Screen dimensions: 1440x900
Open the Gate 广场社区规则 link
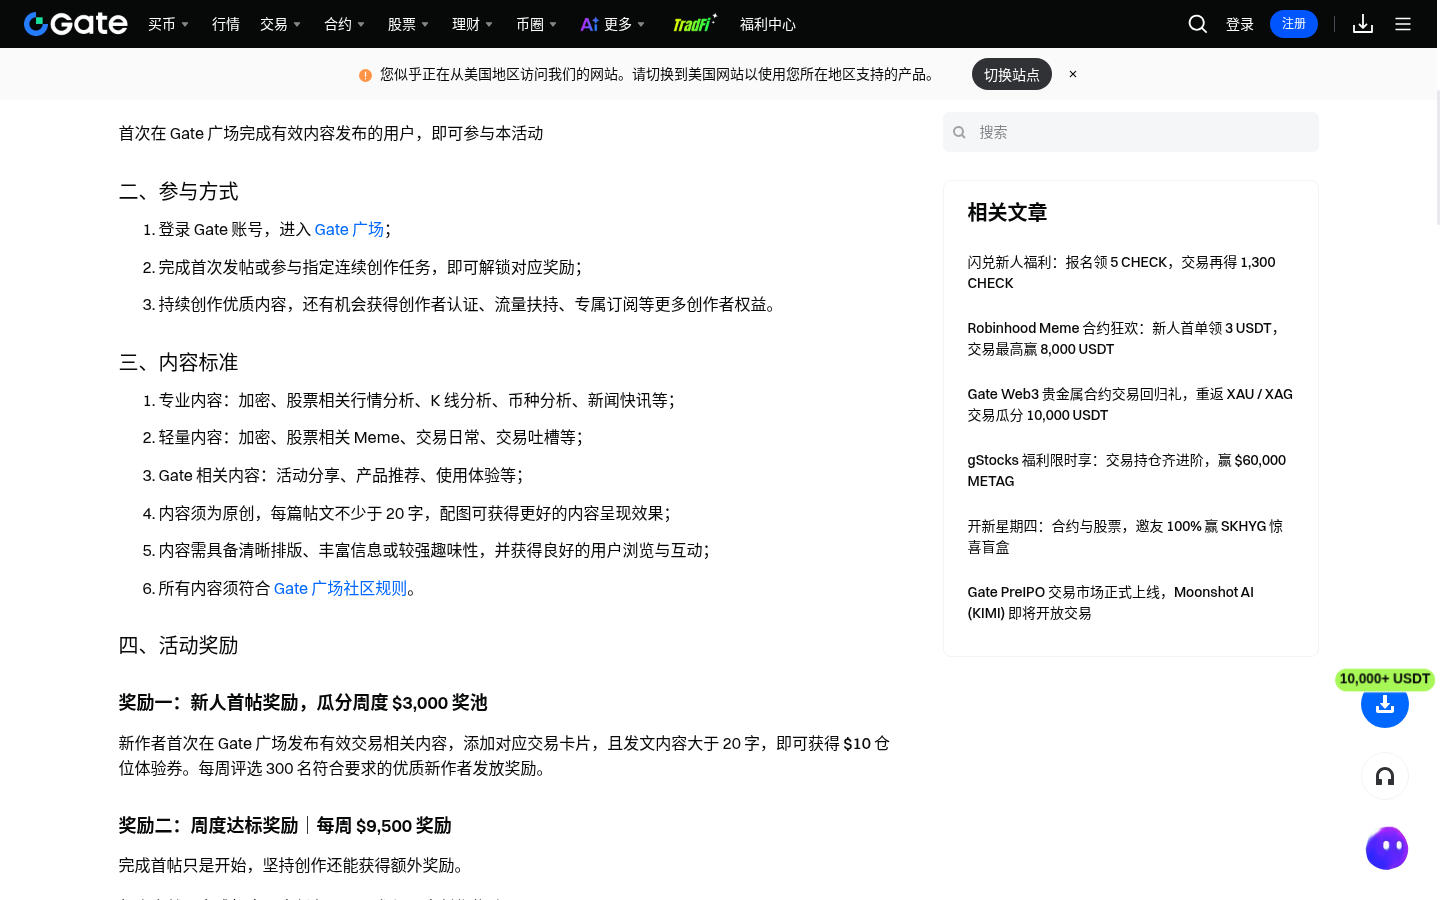pos(341,589)
